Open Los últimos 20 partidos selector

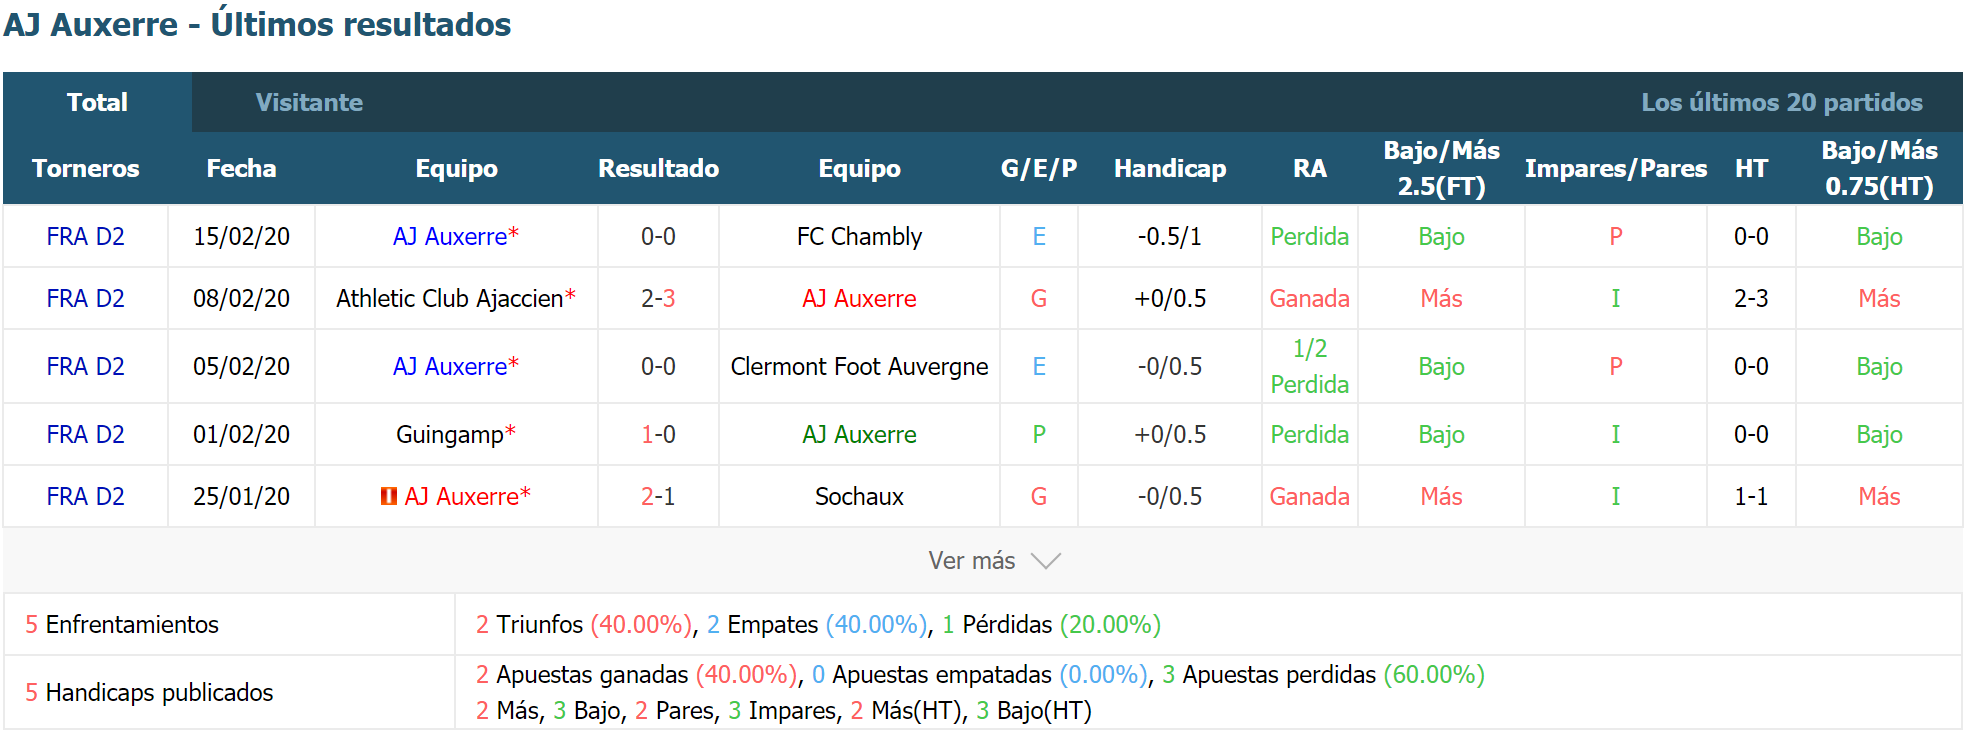pyautogui.click(x=1781, y=102)
